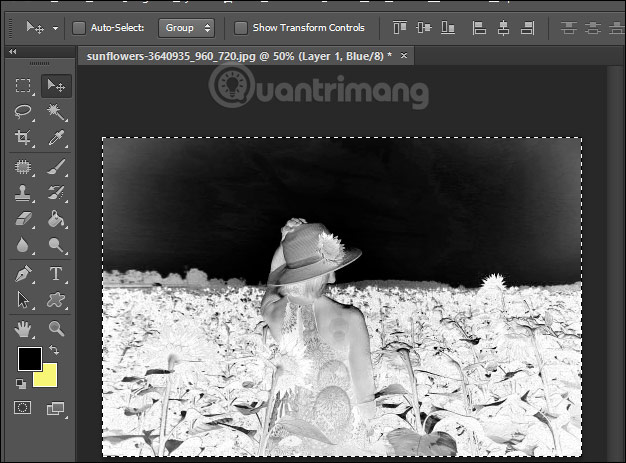The width and height of the screenshot is (626, 463).
Task: Select the Lasso tool
Action: coord(23,112)
